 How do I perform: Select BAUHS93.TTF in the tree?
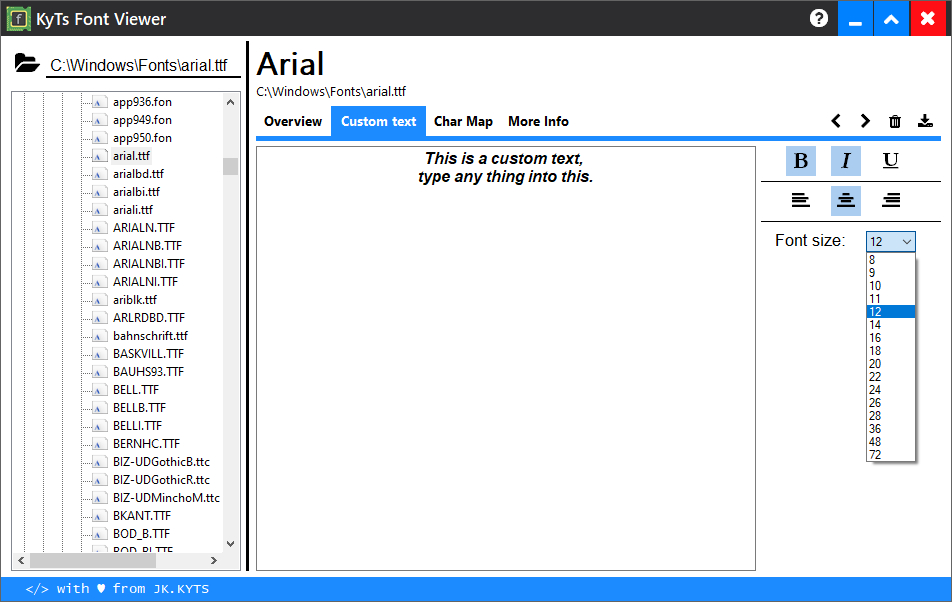click(x=148, y=371)
